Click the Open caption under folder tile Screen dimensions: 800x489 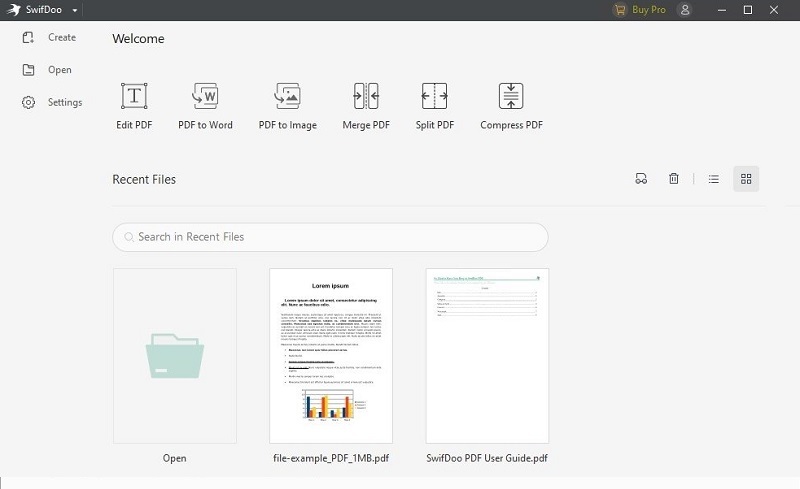coord(174,458)
